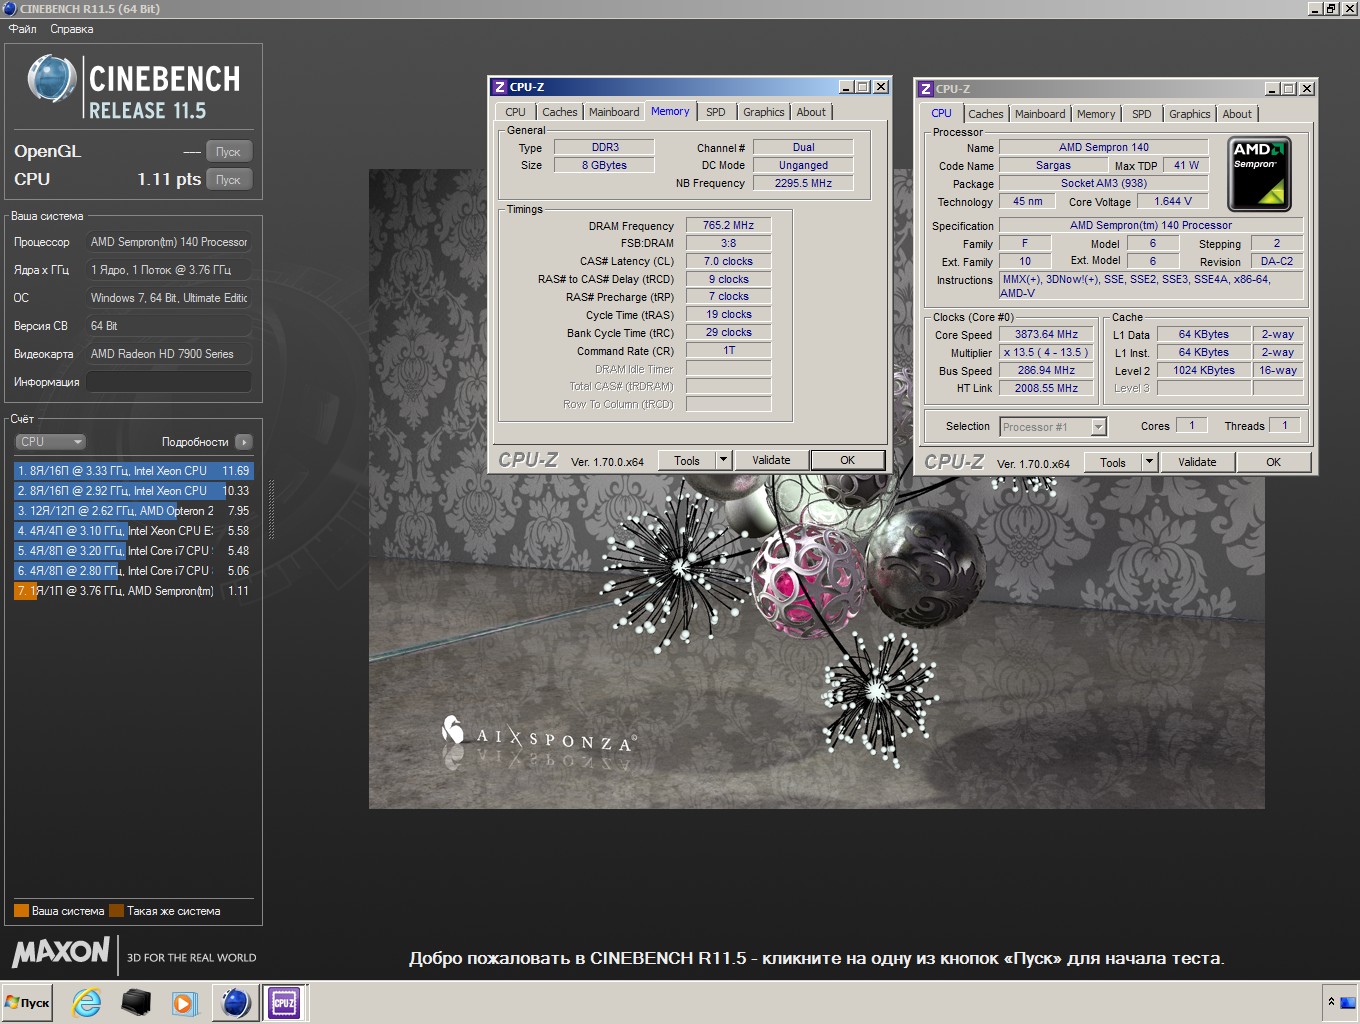The height and width of the screenshot is (1024, 1360).
Task: Click the orange "Ваша система" legend swatch
Action: point(21,911)
